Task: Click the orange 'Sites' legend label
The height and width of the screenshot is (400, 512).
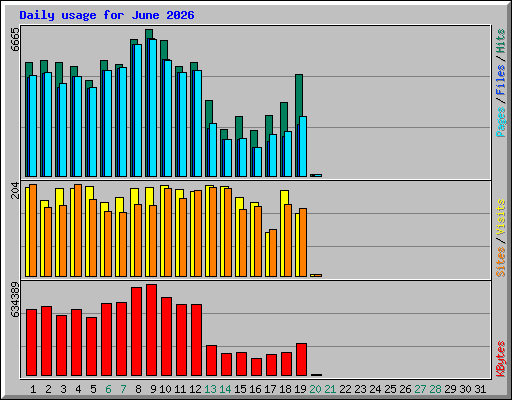Action: (501, 262)
